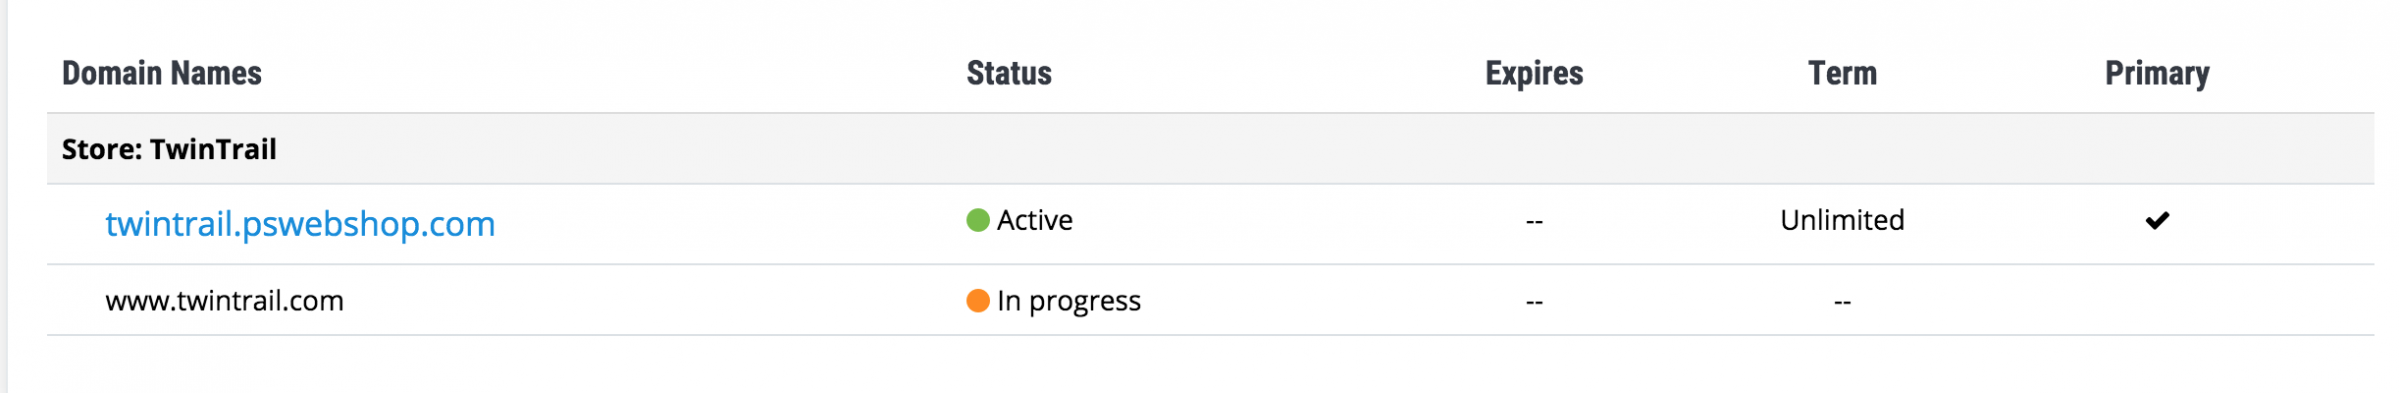This screenshot has width=2400, height=393.
Task: Click the Expires column header
Action: [x=1534, y=73]
